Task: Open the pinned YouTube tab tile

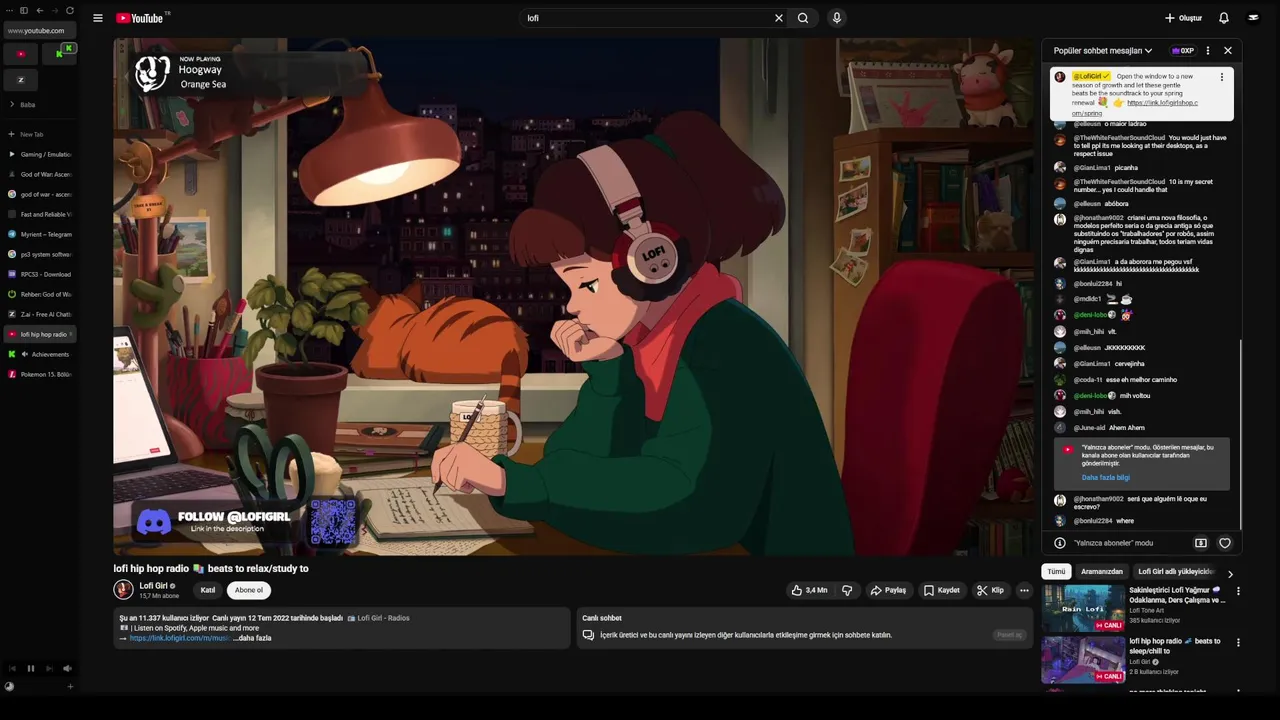Action: point(21,54)
